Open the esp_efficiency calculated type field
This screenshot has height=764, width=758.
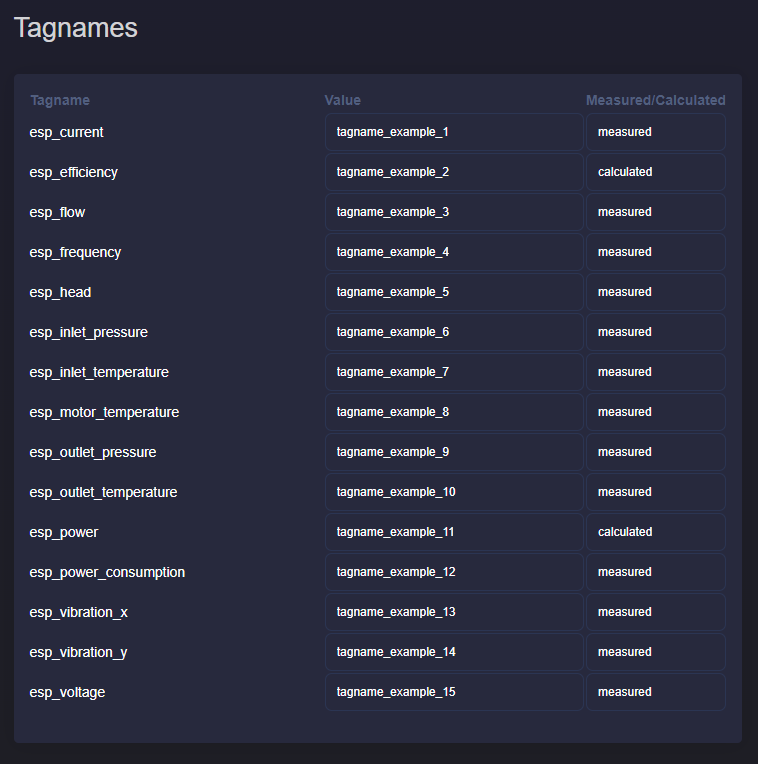655,172
